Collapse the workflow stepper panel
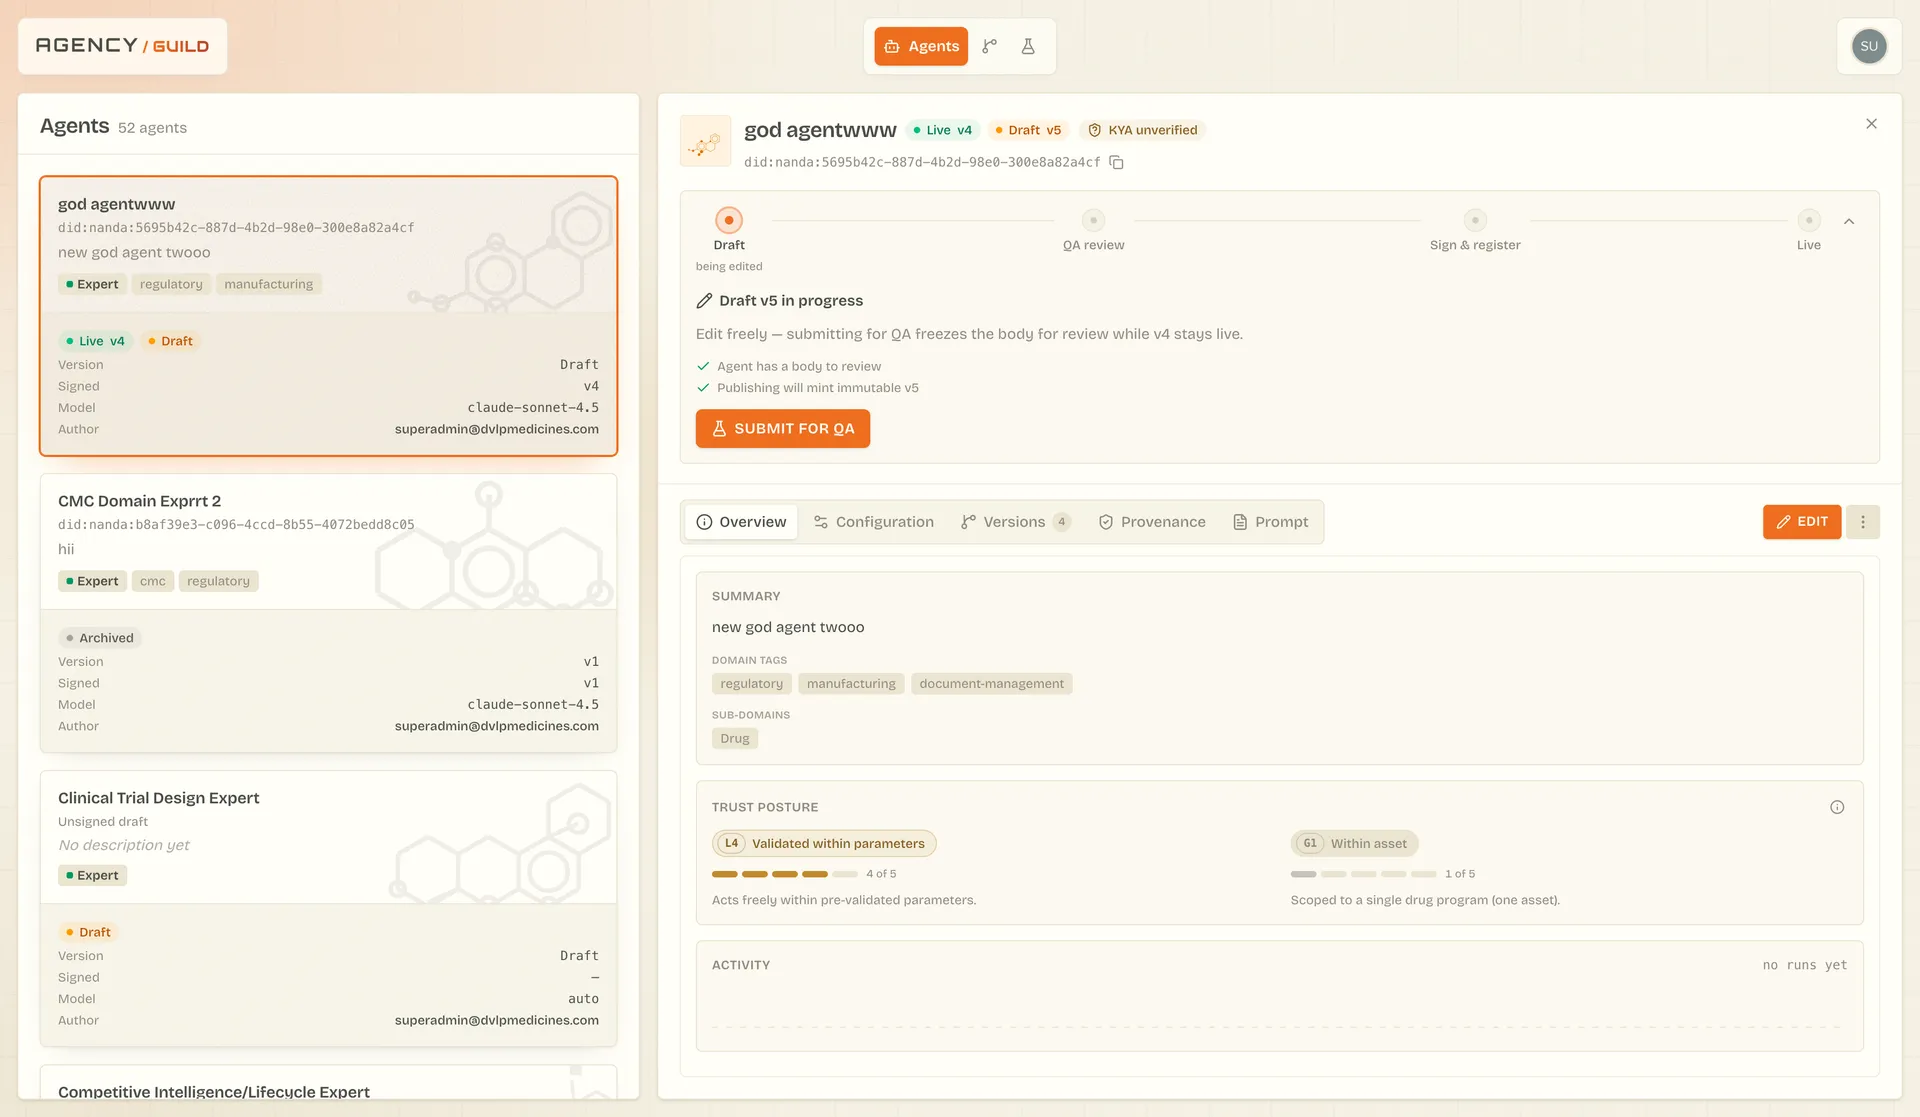This screenshot has height=1117, width=1920. (x=1849, y=222)
